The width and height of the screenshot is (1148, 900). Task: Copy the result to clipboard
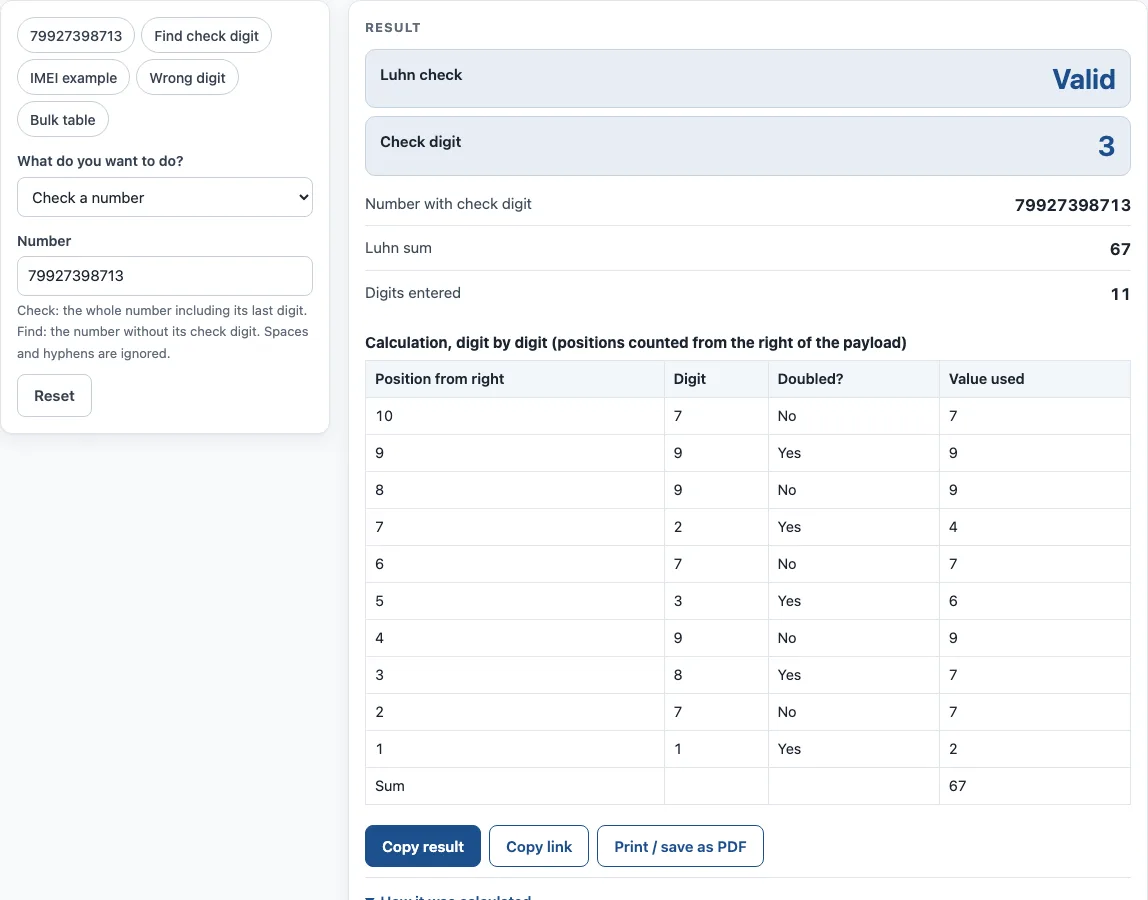click(422, 847)
